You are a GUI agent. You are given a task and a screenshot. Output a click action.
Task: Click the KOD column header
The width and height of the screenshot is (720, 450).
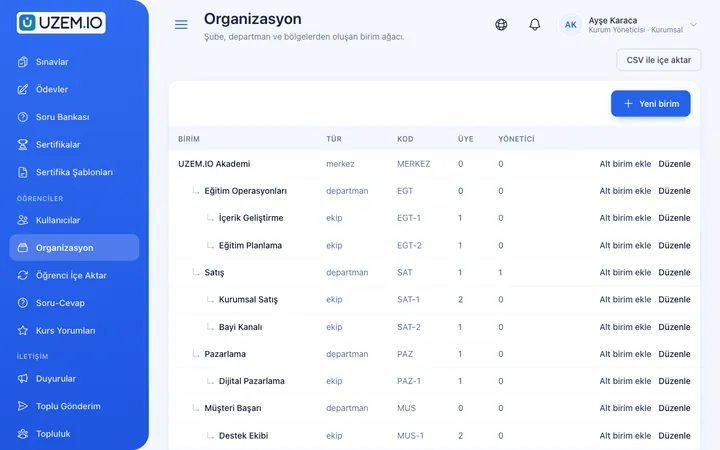(405, 139)
